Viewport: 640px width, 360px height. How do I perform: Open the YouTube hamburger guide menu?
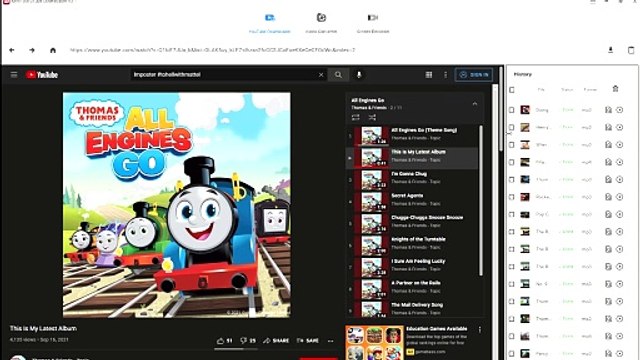pyautogui.click(x=14, y=75)
